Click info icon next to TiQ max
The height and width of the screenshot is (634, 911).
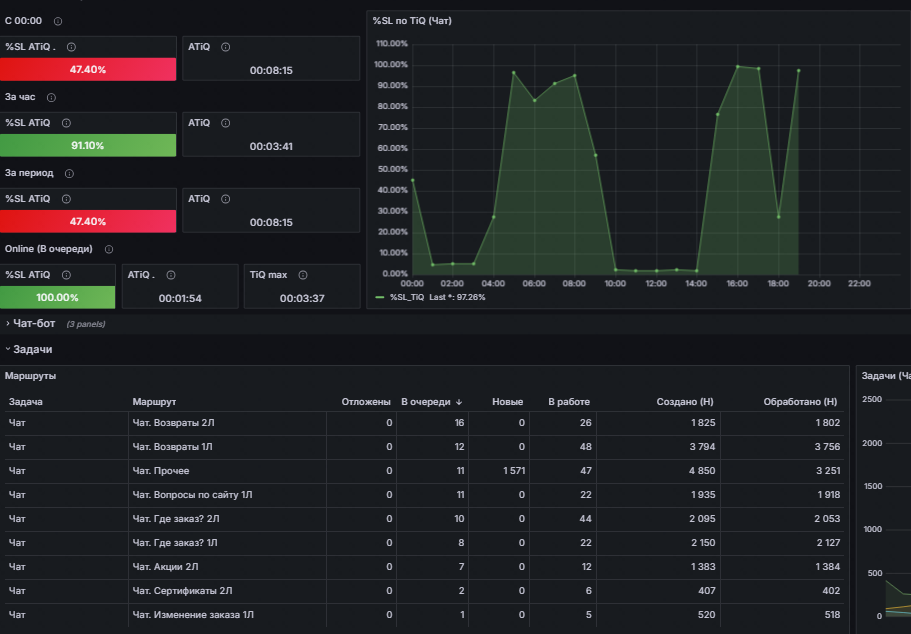303,275
